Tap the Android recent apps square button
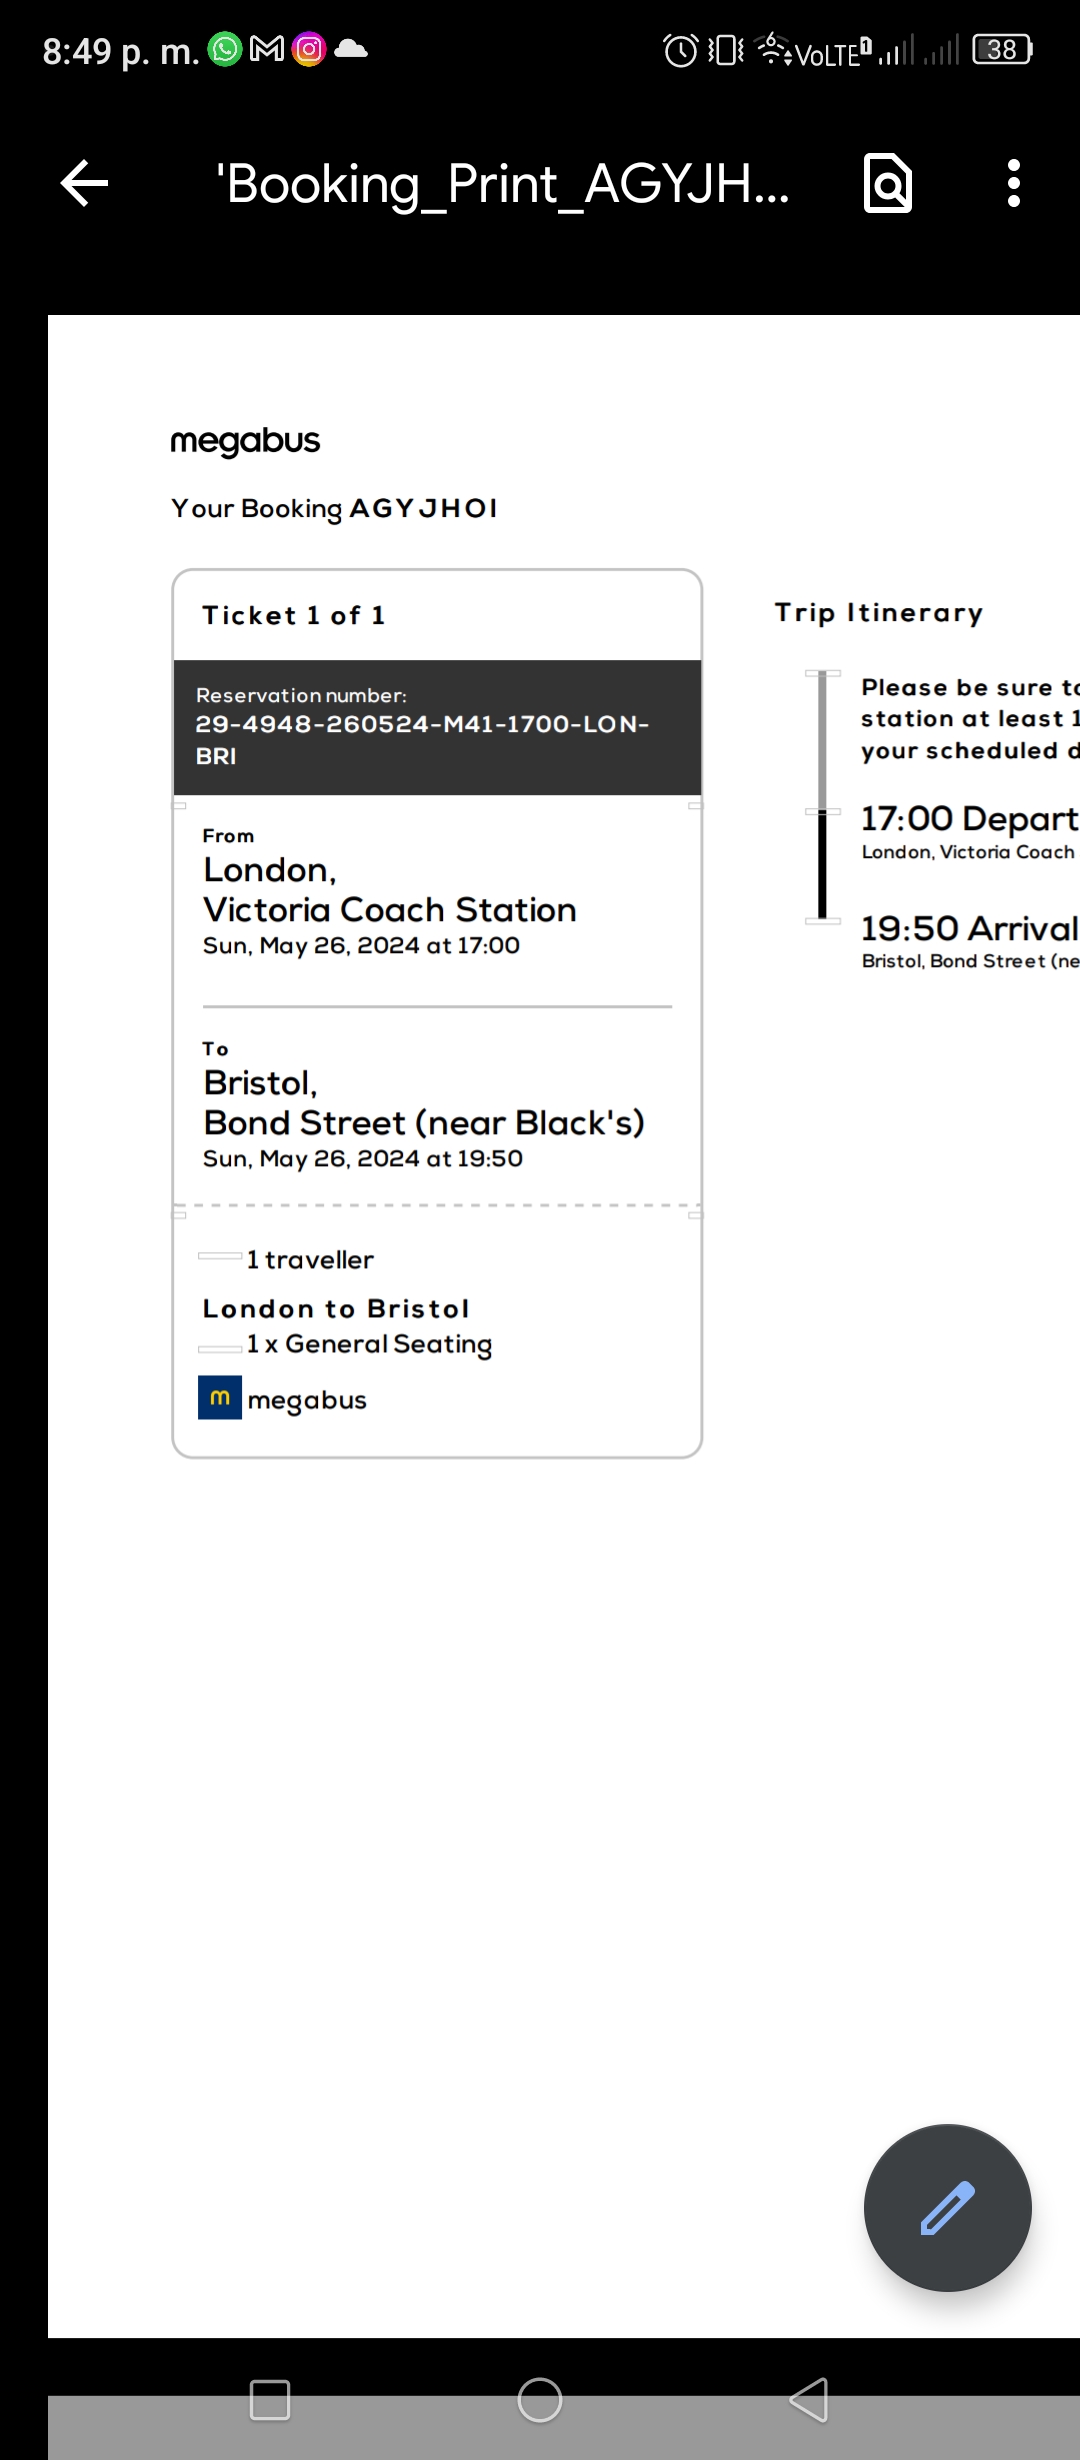Image resolution: width=1080 pixels, height=2460 pixels. tap(269, 2399)
